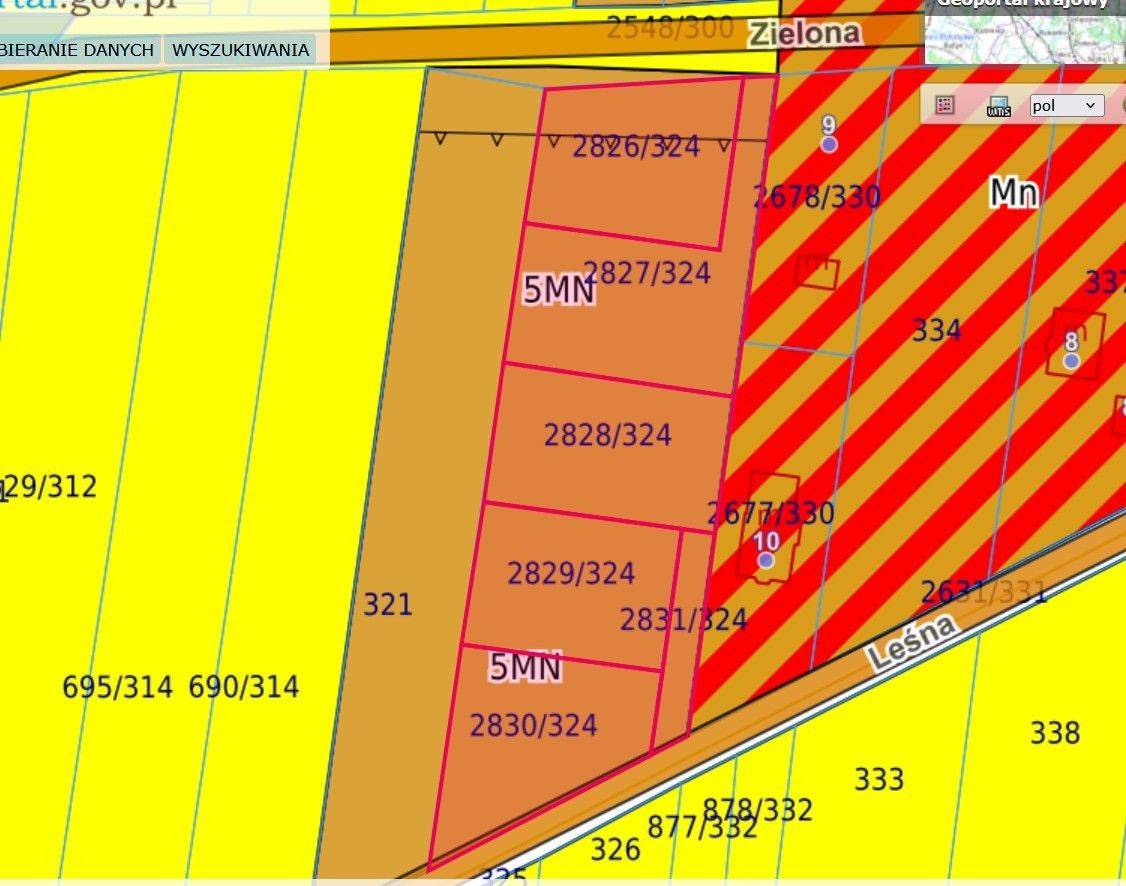Image resolution: width=1126 pixels, height=886 pixels.
Task: Click the Leśna street label
Action: pos(911,642)
